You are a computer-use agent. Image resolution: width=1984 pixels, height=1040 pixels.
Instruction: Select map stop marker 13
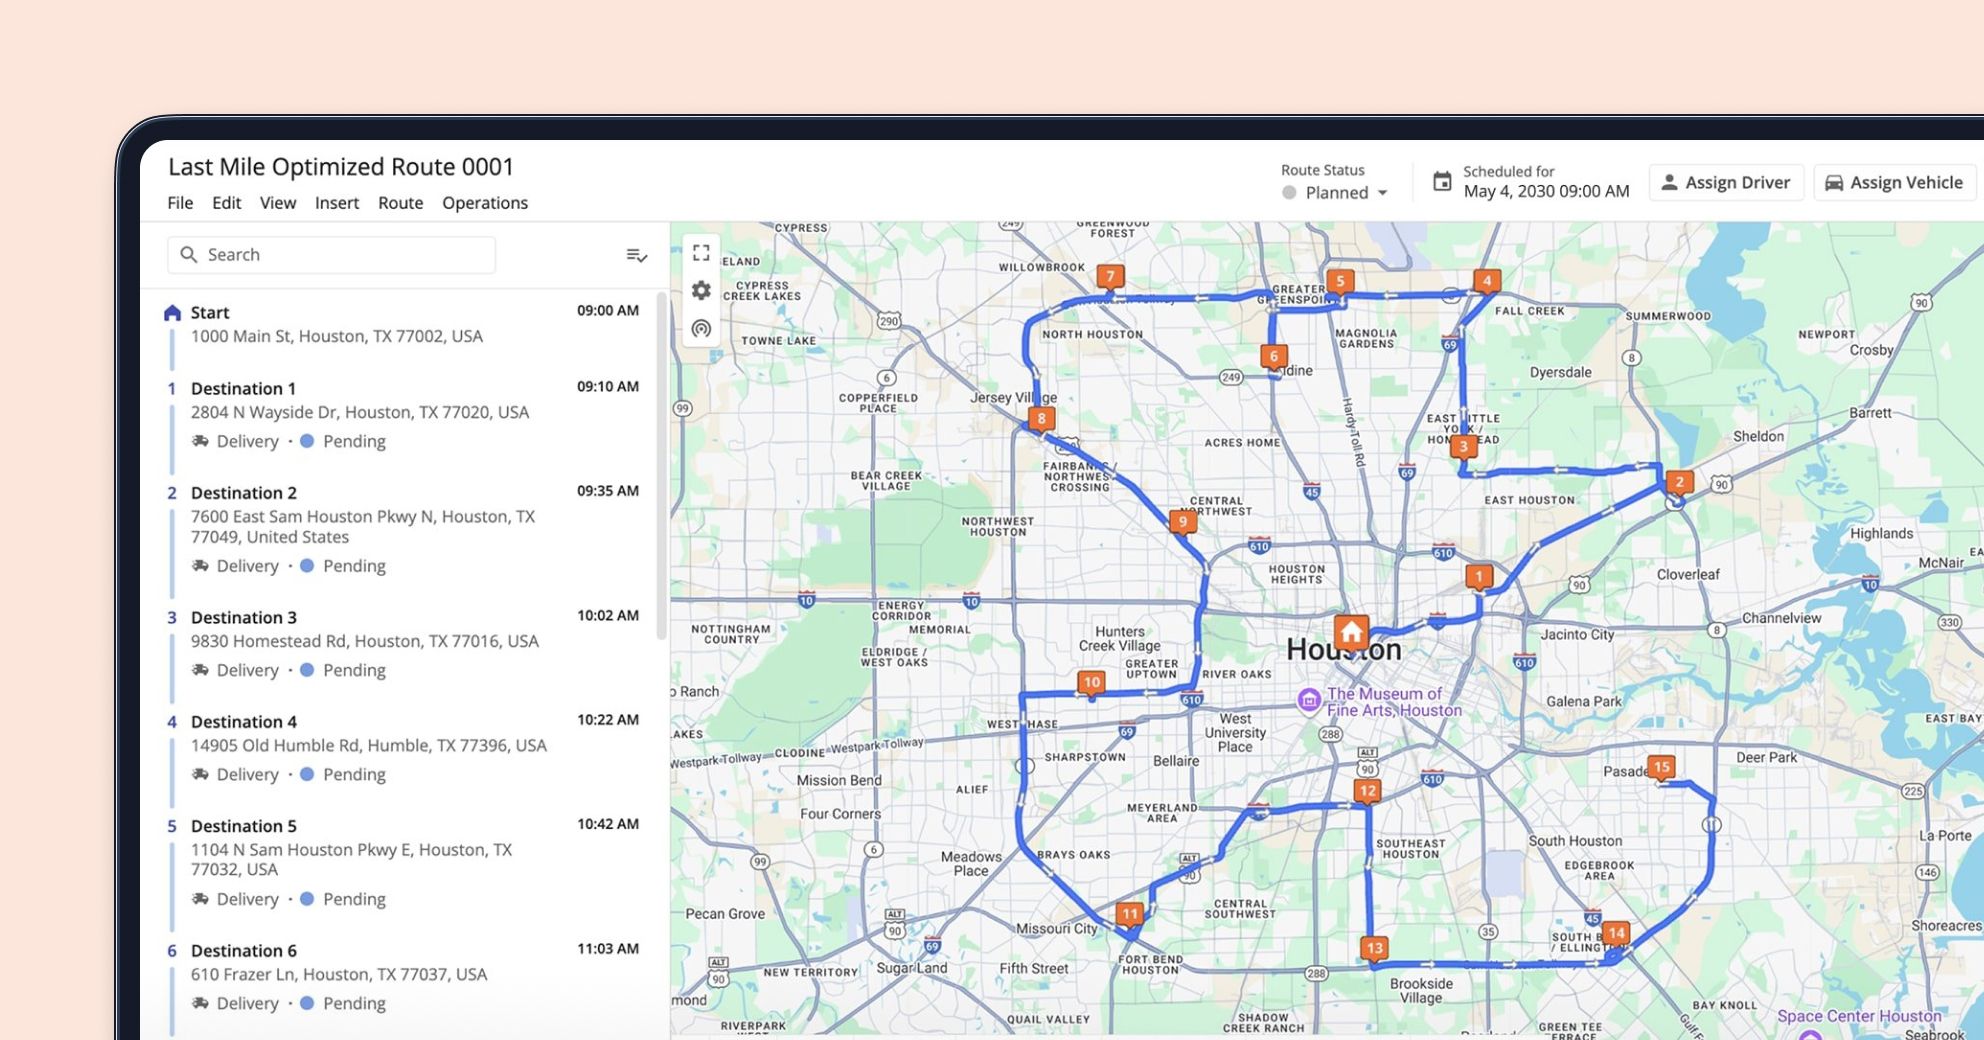1374,949
